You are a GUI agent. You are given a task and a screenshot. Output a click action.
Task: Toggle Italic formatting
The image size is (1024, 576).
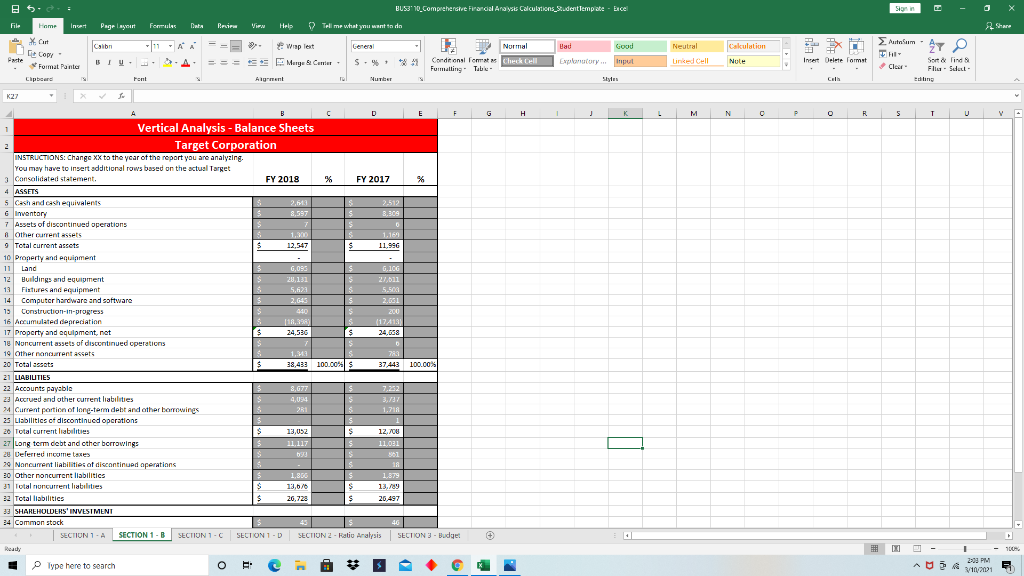point(109,63)
